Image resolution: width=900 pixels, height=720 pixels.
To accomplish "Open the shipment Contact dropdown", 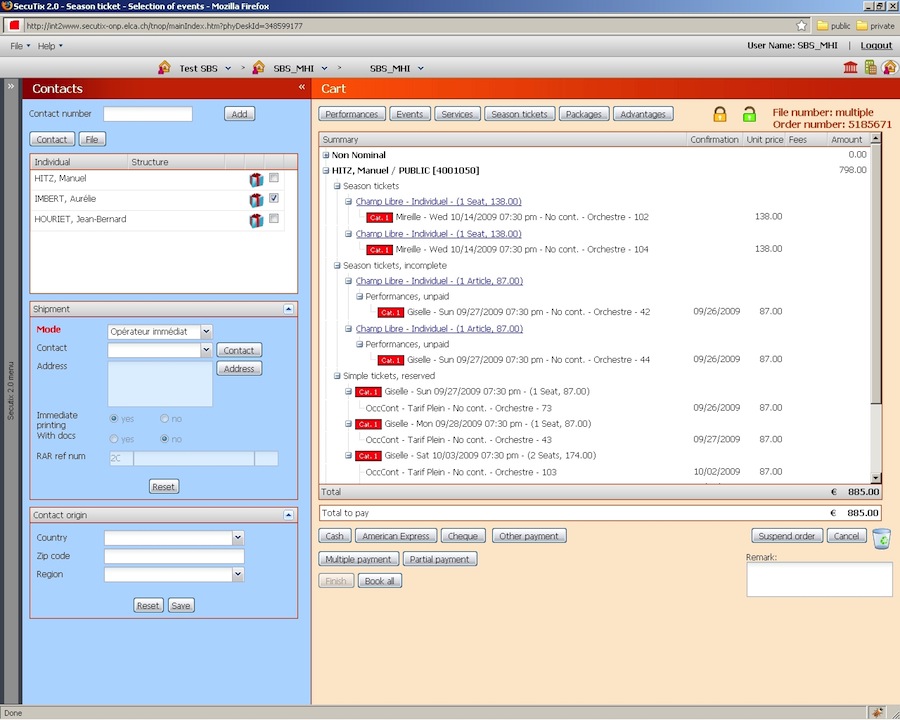I will [206, 350].
